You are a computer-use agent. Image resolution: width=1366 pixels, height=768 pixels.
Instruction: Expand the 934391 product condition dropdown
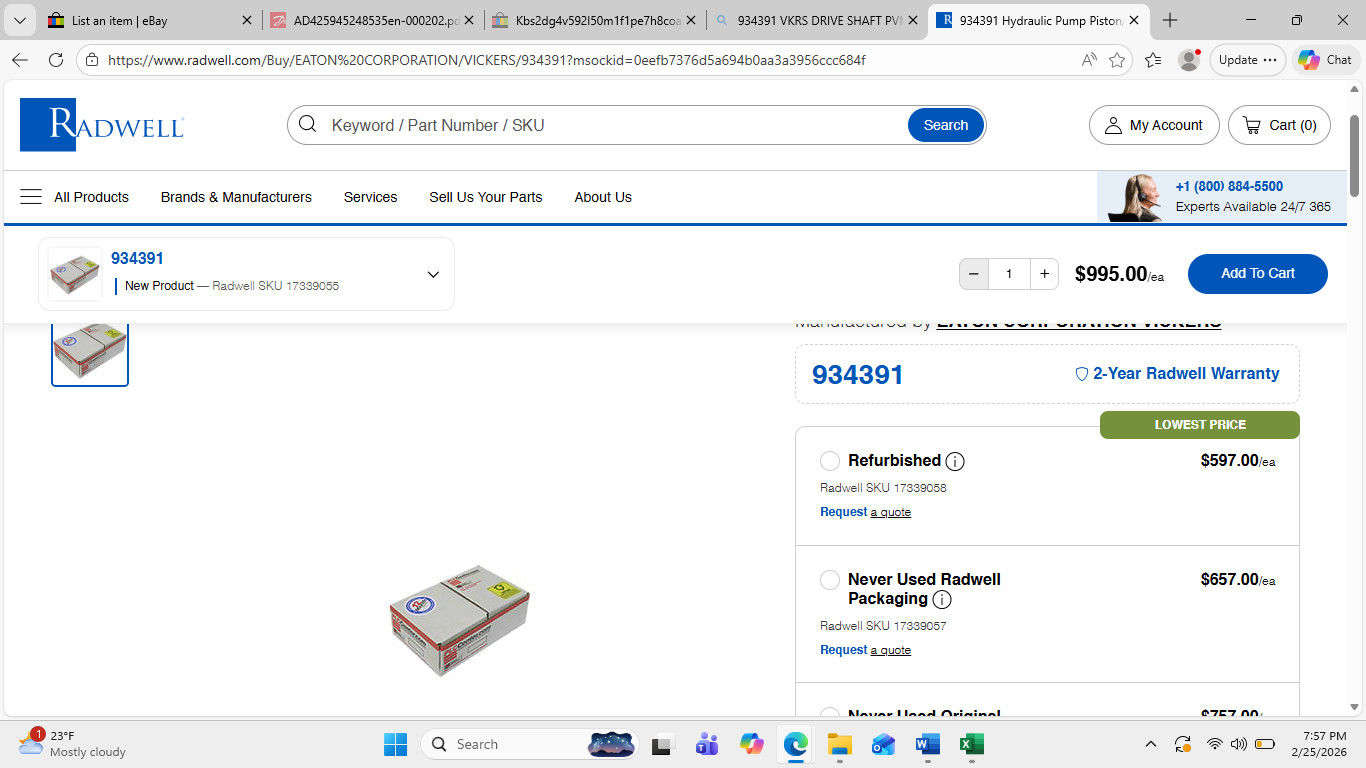(433, 275)
